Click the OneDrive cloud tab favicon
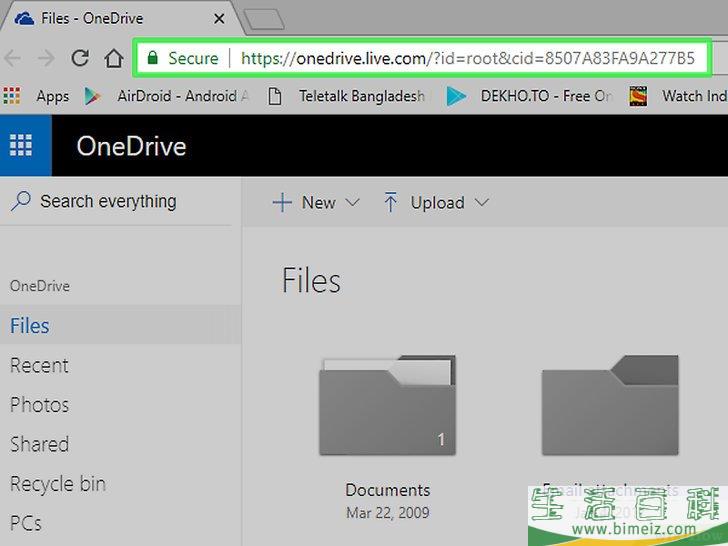 coord(24,19)
